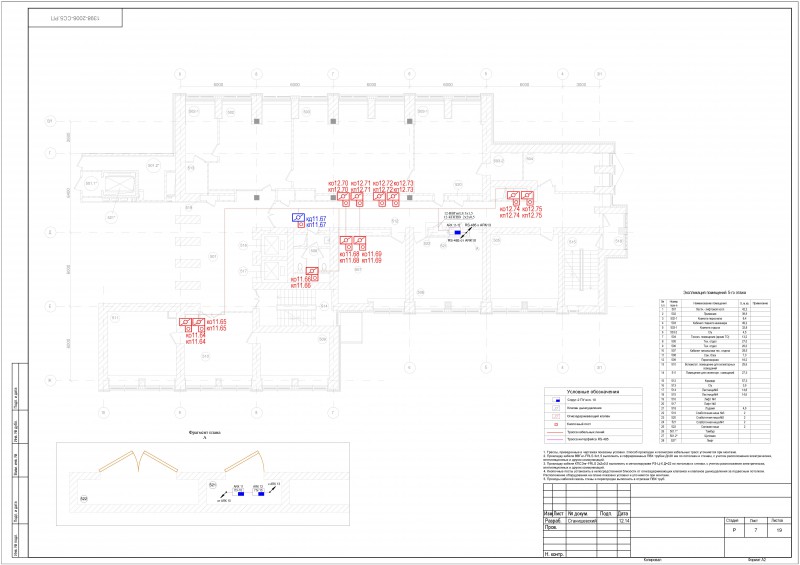Click the red label кп11.69

tap(371, 260)
